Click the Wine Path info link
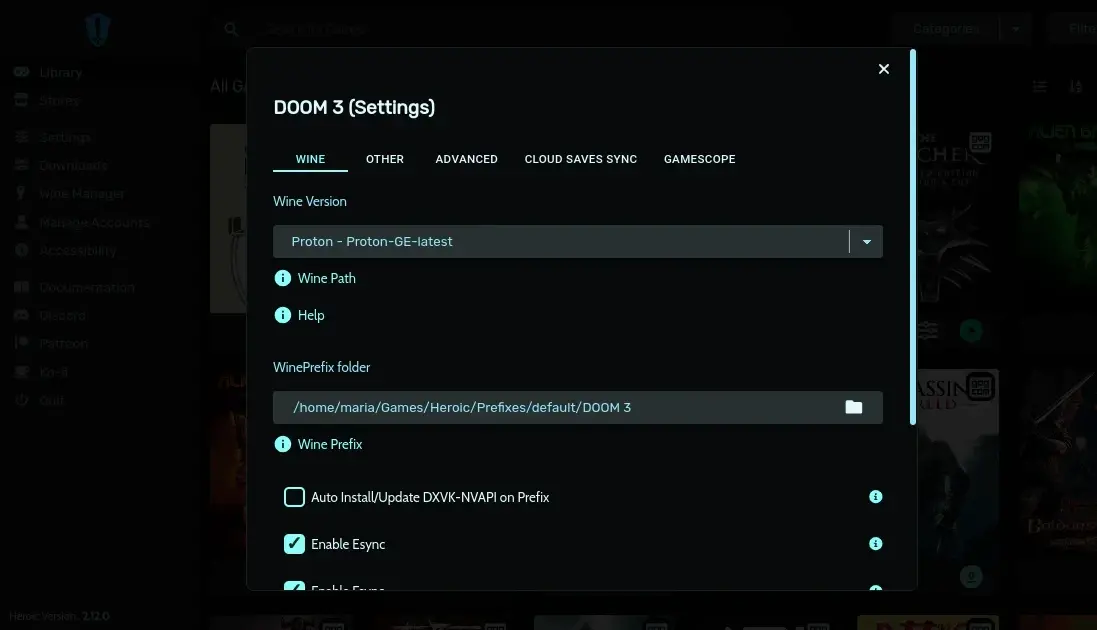 (x=327, y=279)
